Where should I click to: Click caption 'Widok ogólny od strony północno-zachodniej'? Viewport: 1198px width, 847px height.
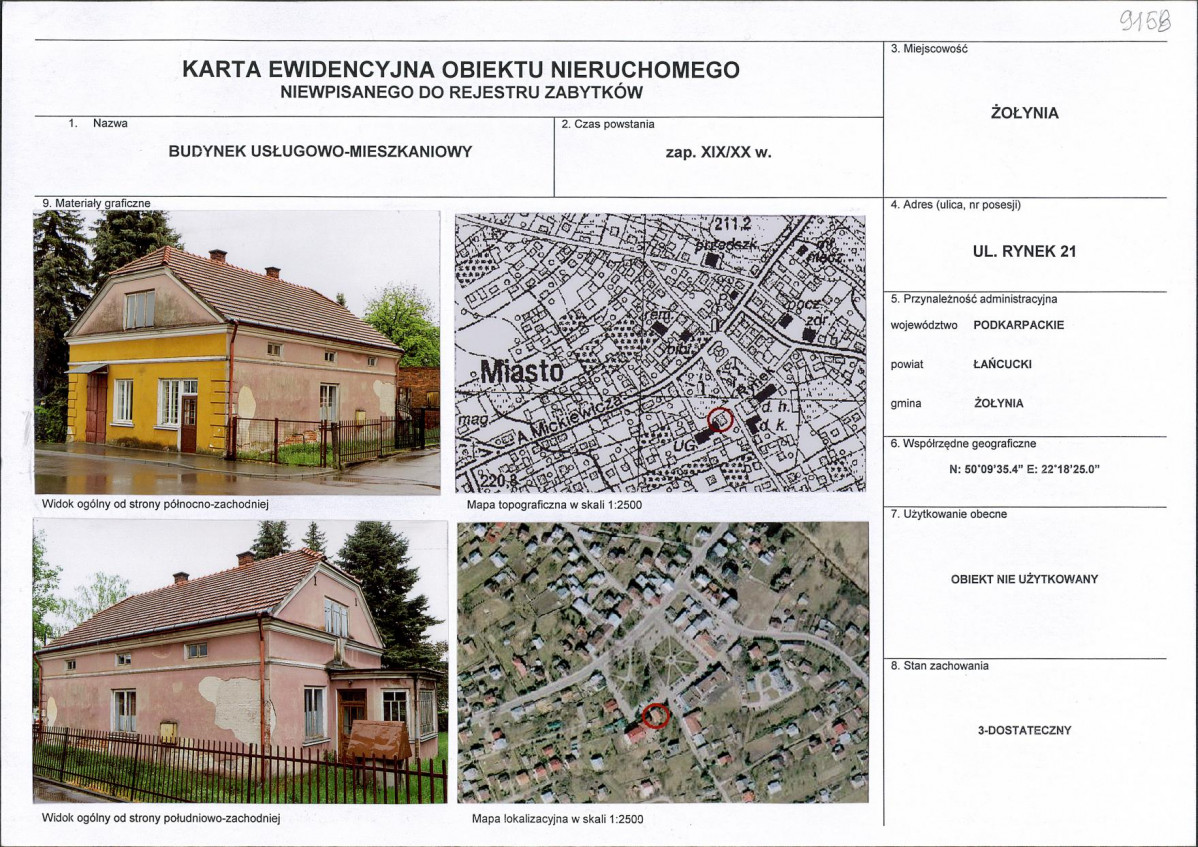(x=155, y=505)
